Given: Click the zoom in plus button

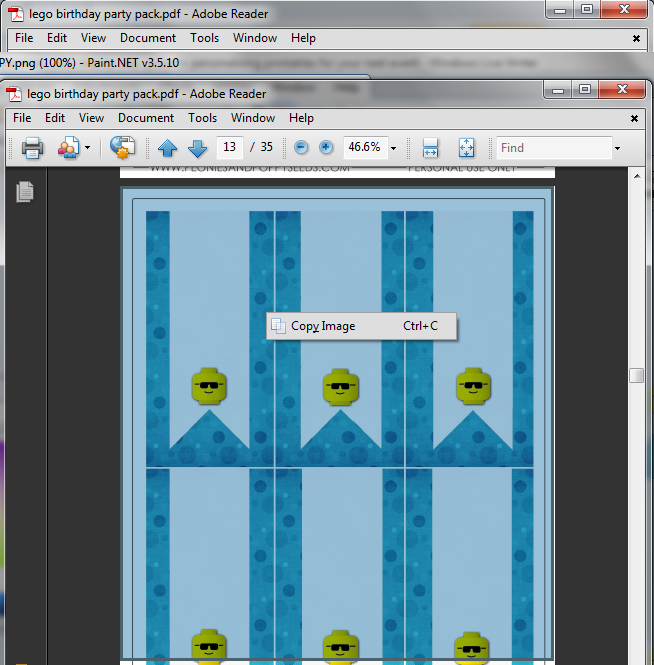Looking at the screenshot, I should pyautogui.click(x=326, y=148).
